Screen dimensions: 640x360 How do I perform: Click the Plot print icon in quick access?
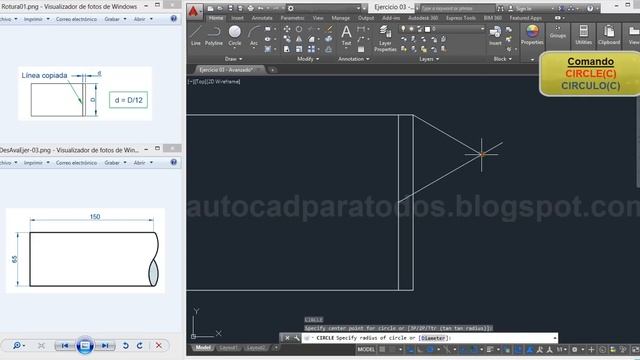pos(250,8)
